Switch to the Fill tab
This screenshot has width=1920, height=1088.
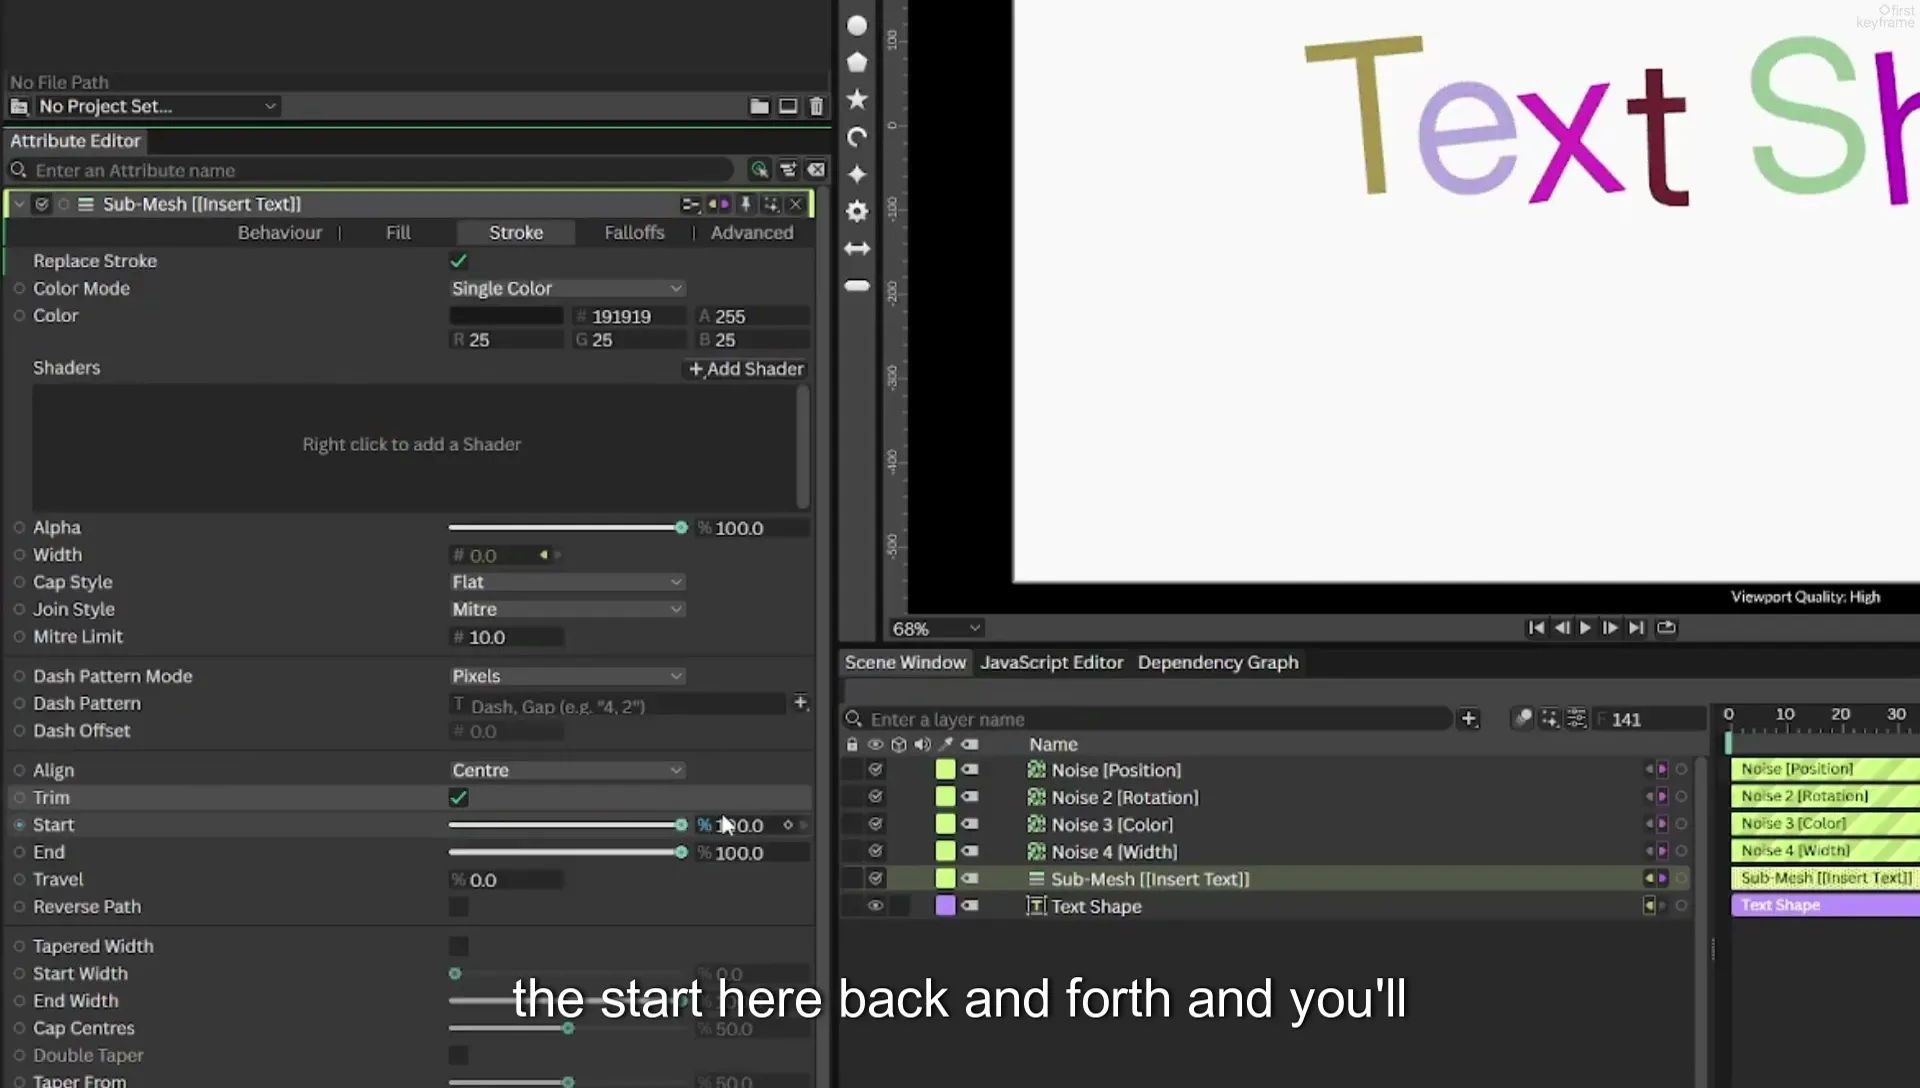click(x=398, y=232)
